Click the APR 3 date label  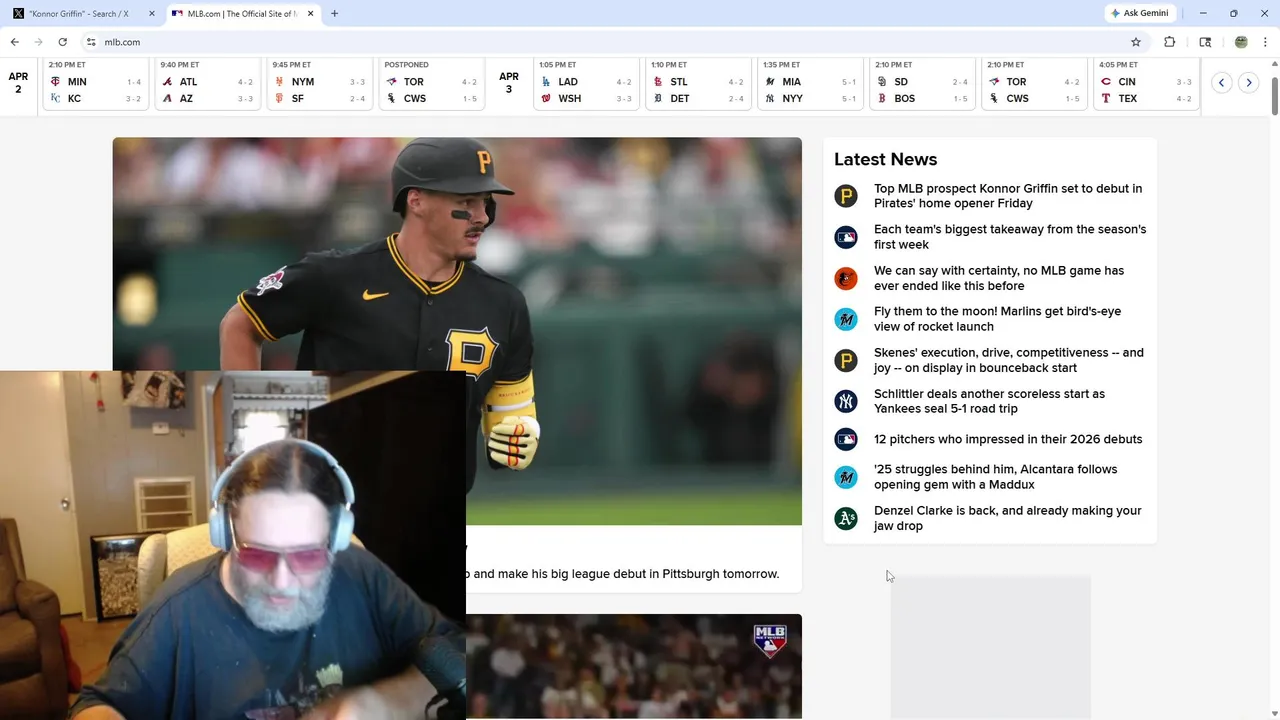tap(509, 83)
